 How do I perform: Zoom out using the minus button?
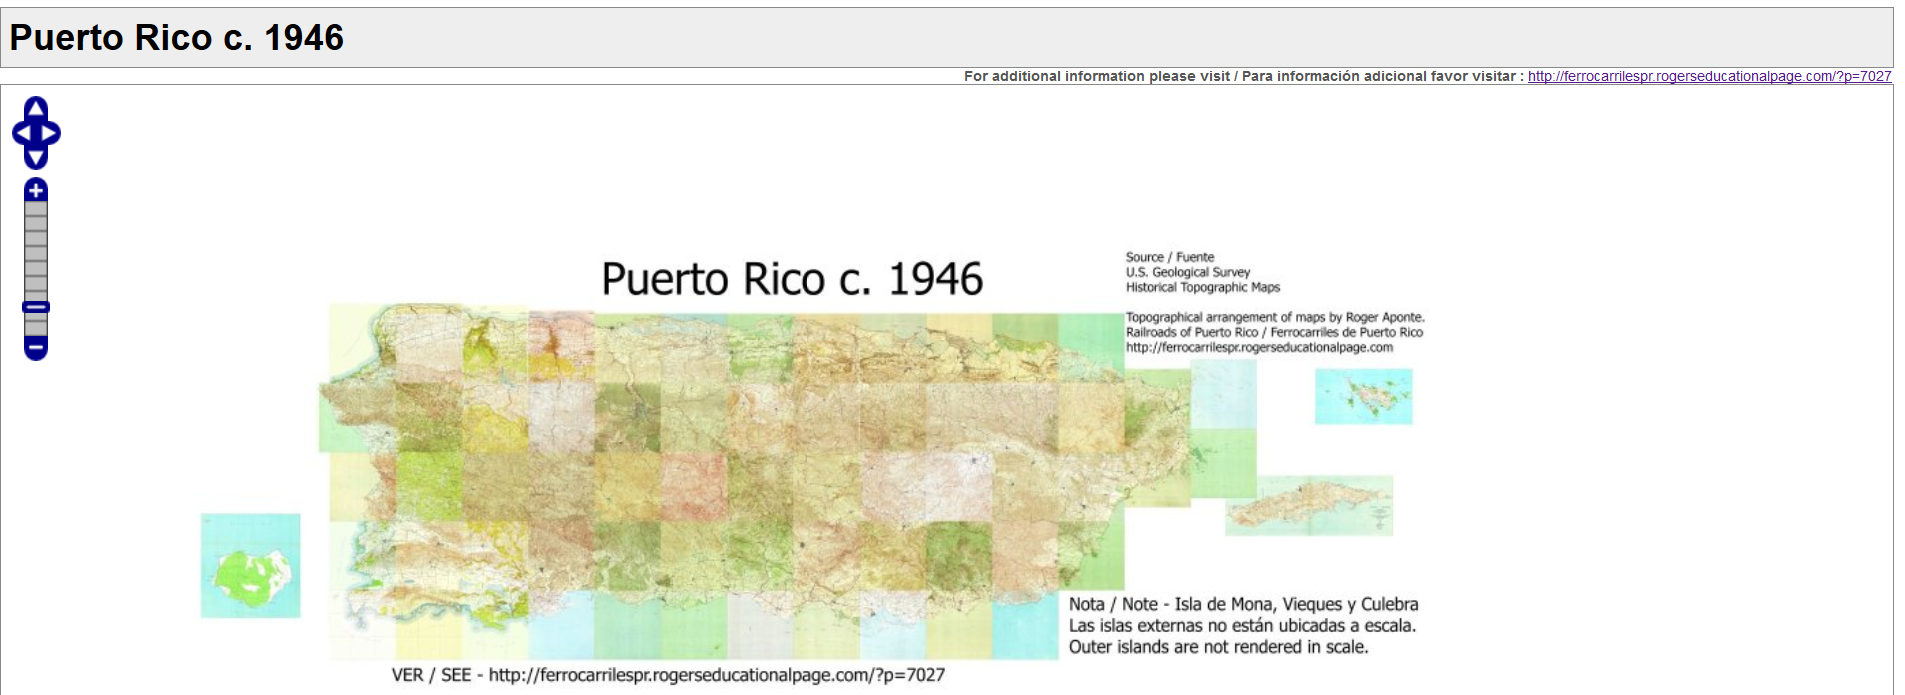click(36, 349)
